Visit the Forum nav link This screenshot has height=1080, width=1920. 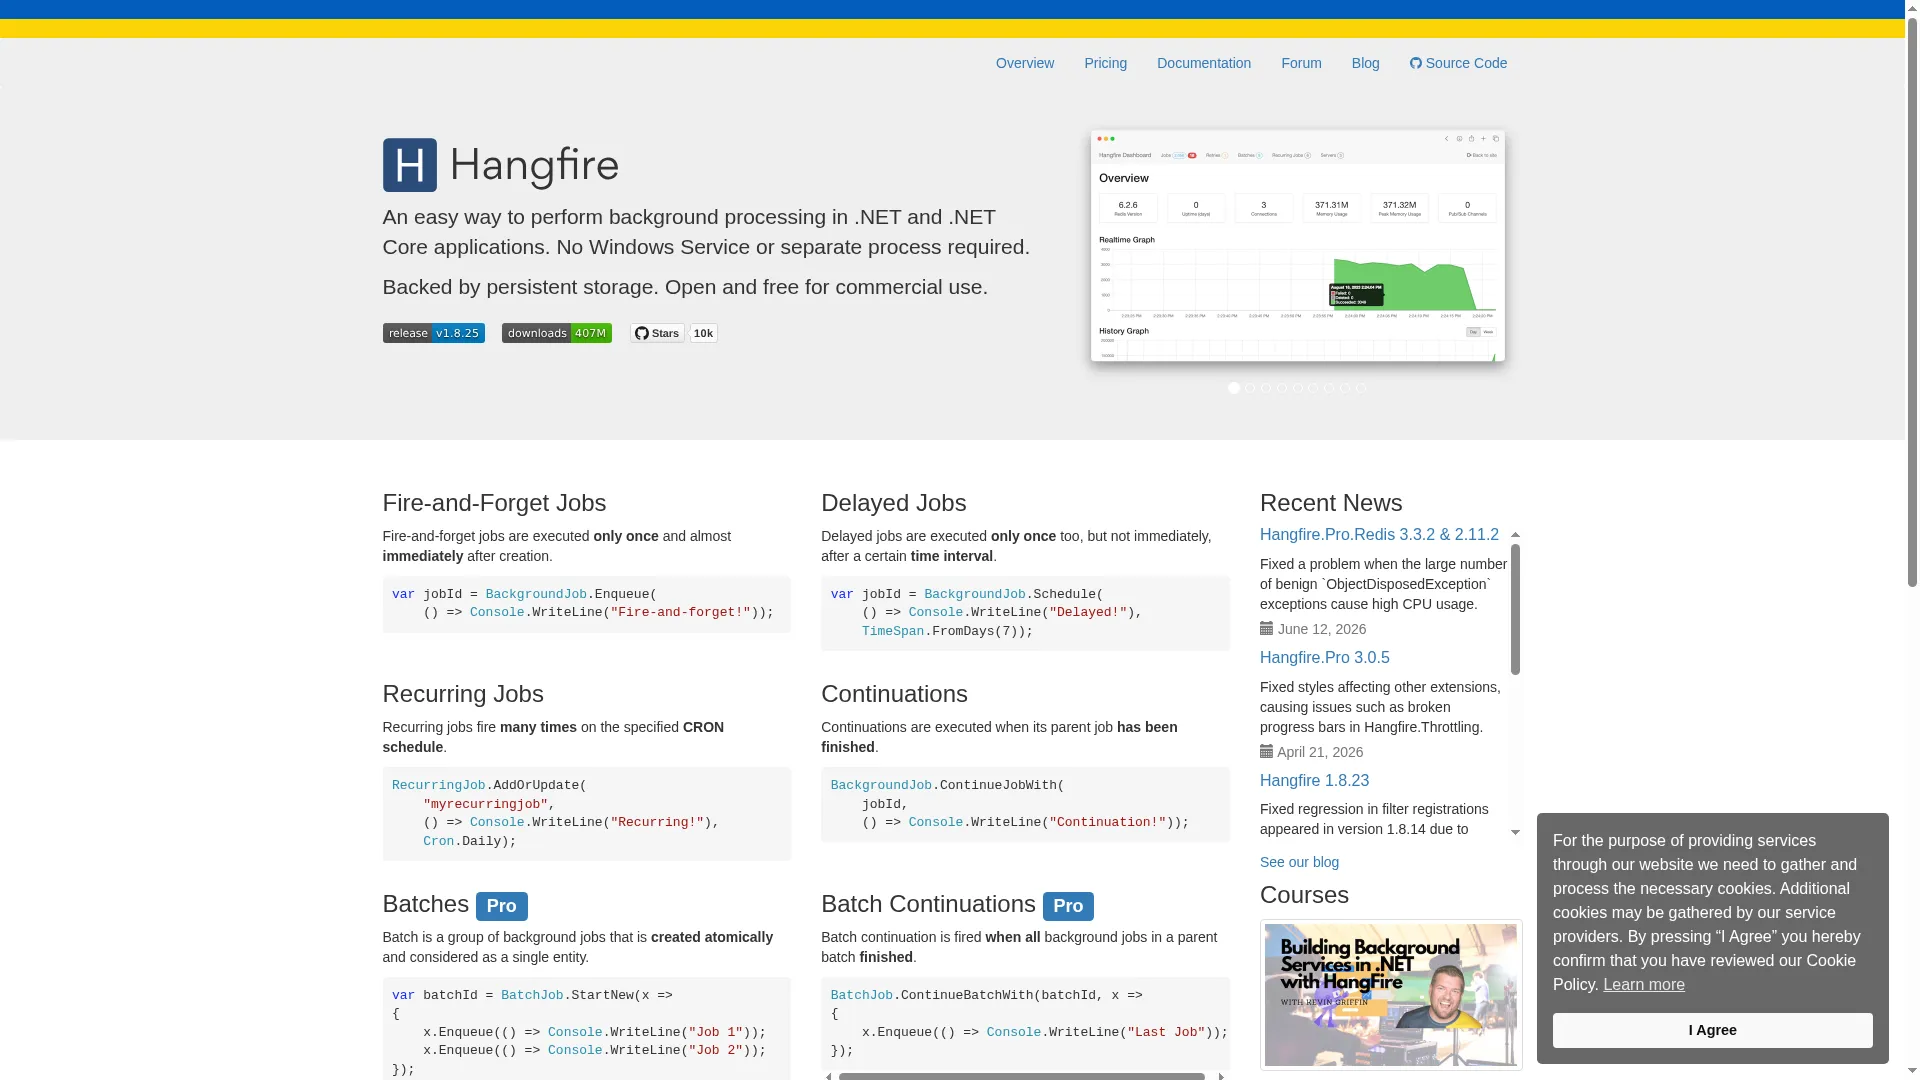pos(1301,63)
